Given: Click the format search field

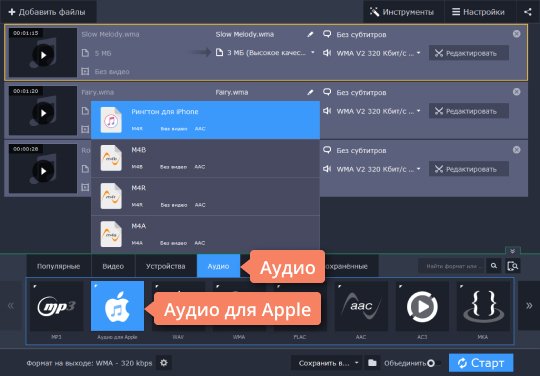Looking at the screenshot, I should [x=452, y=266].
